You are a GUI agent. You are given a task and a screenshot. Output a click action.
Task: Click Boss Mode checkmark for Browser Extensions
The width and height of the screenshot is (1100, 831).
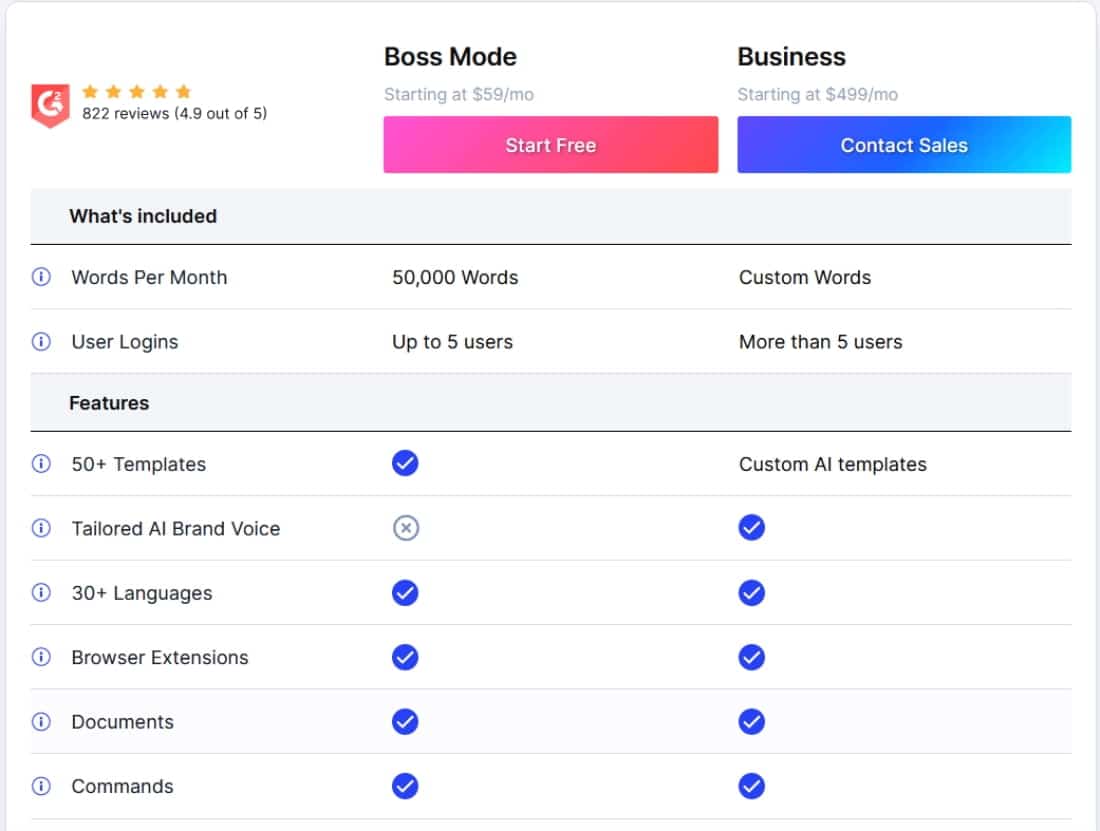pyautogui.click(x=405, y=657)
